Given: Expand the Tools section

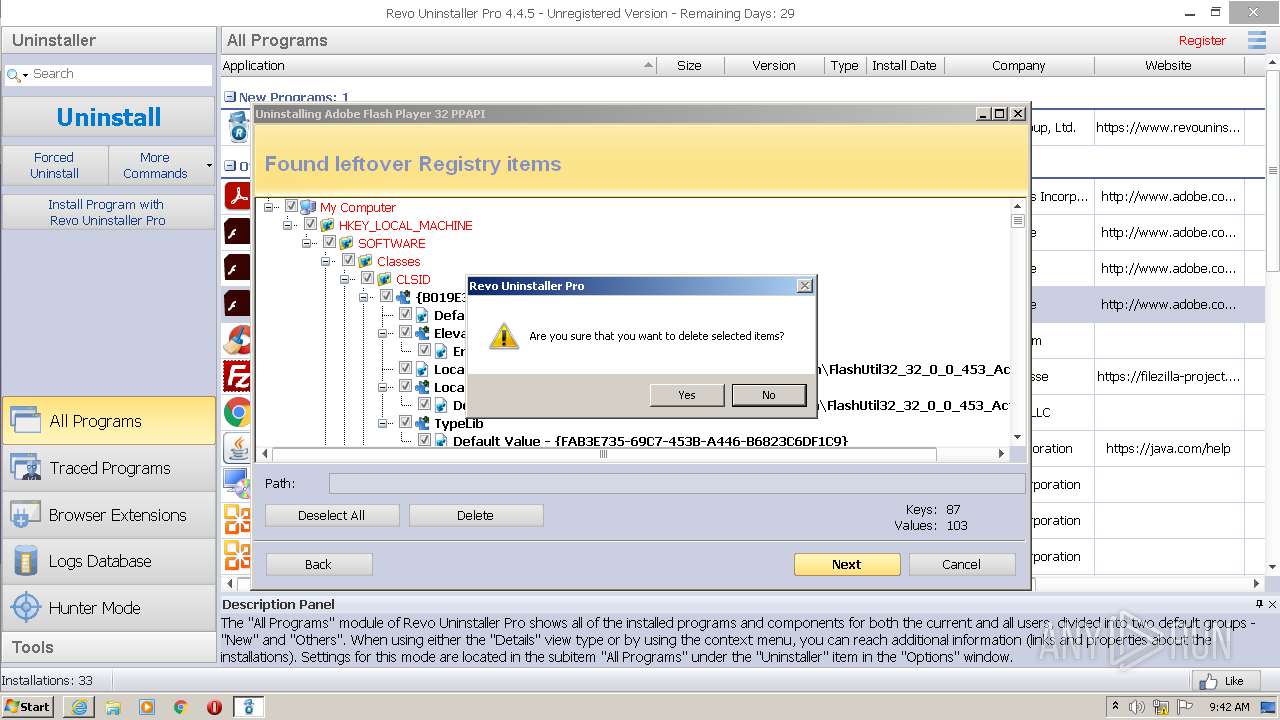Looking at the screenshot, I should click(x=108, y=647).
